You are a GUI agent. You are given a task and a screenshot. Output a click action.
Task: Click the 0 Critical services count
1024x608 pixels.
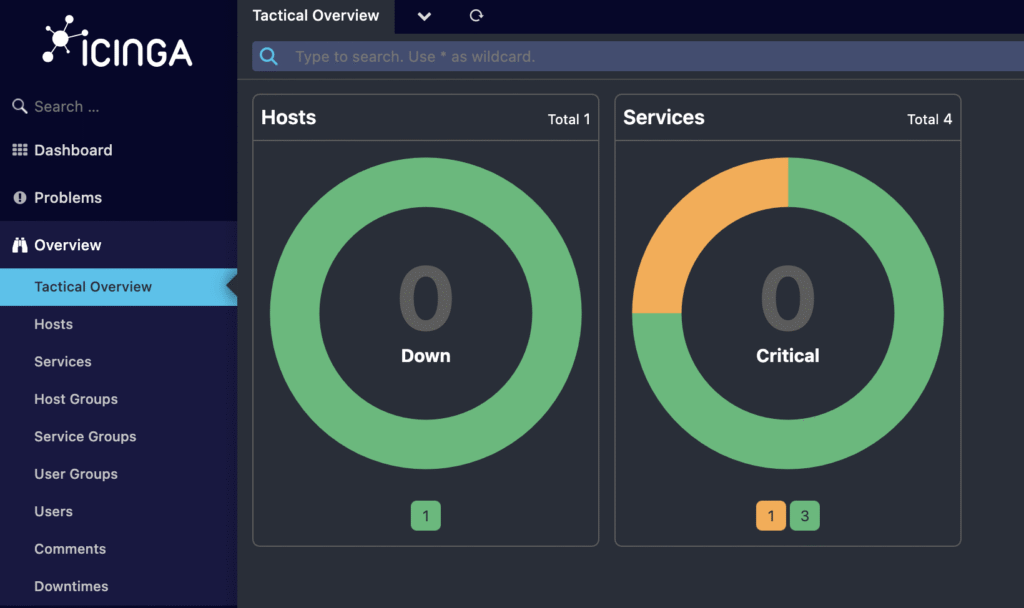pos(788,298)
